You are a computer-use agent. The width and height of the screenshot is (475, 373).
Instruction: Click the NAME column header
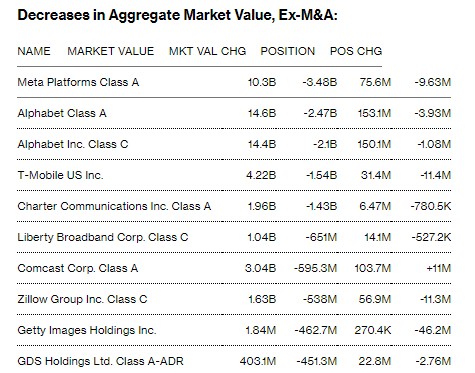point(34,51)
